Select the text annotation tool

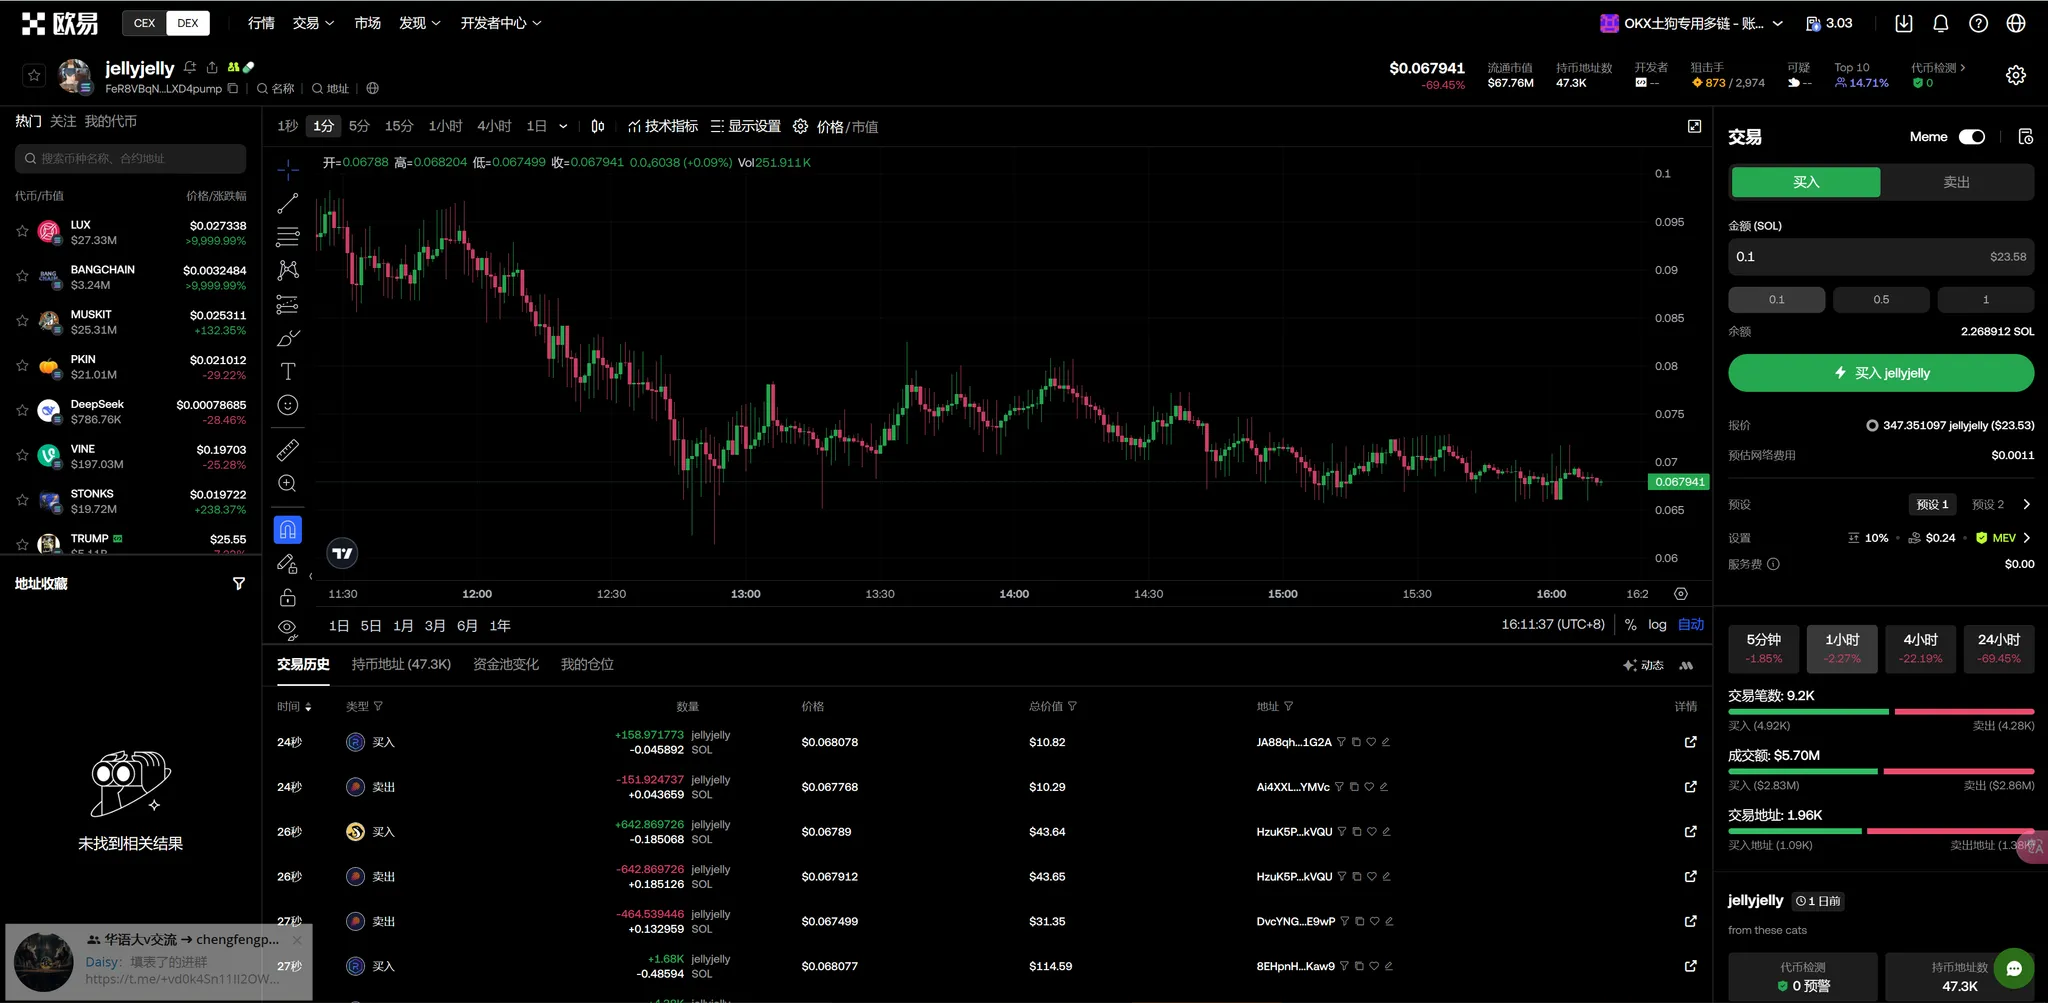[288, 372]
